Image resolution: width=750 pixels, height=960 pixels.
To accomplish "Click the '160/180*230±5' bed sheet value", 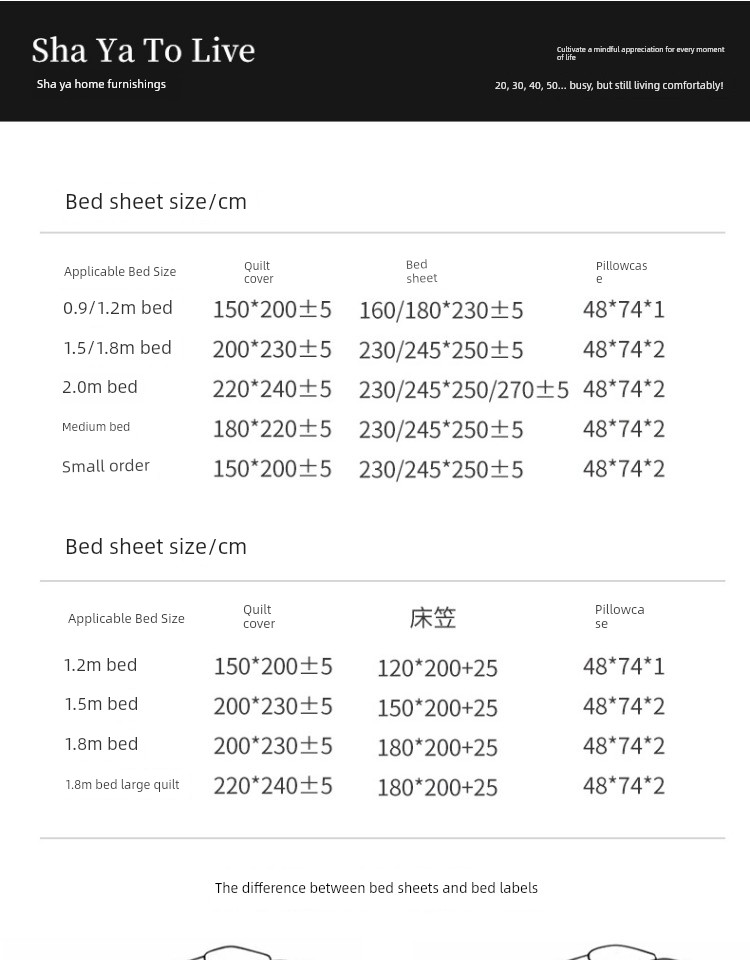I will coord(441,310).
